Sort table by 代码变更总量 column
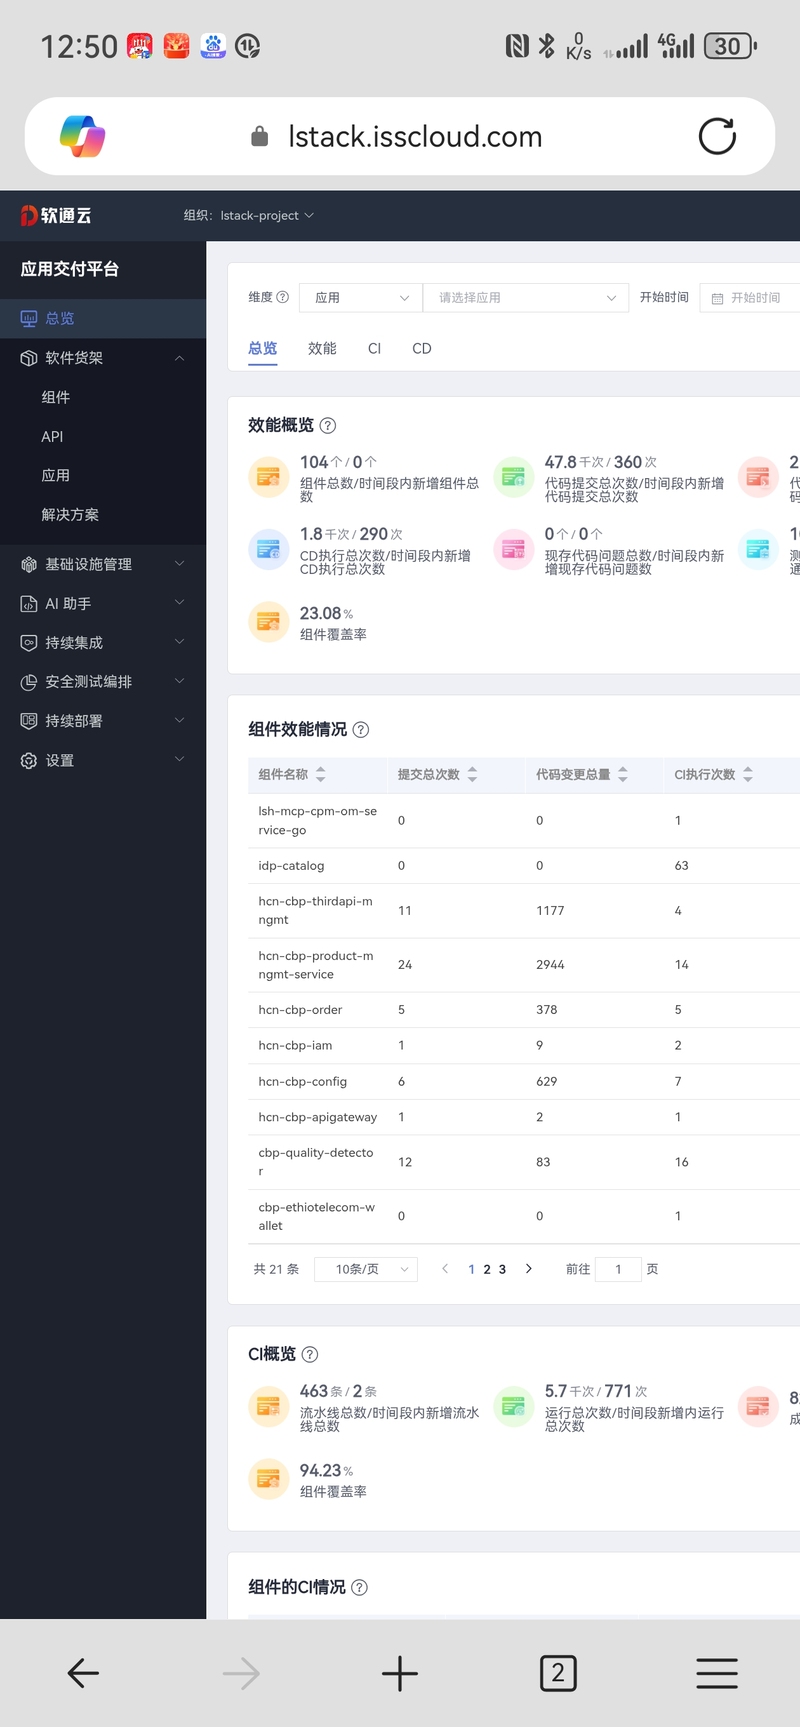The height and width of the screenshot is (1727, 800). (623, 774)
